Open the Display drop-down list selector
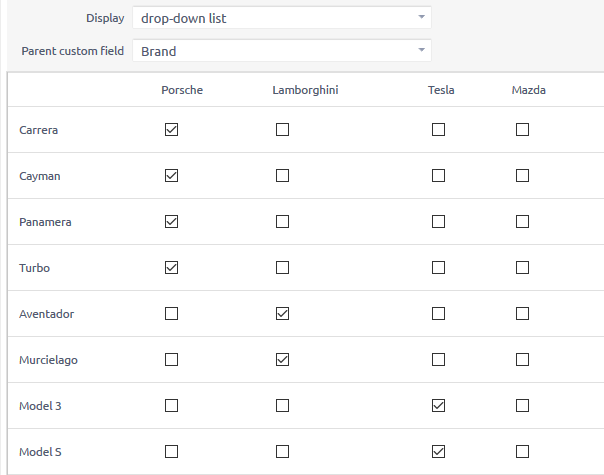604x475 pixels. click(x=281, y=18)
